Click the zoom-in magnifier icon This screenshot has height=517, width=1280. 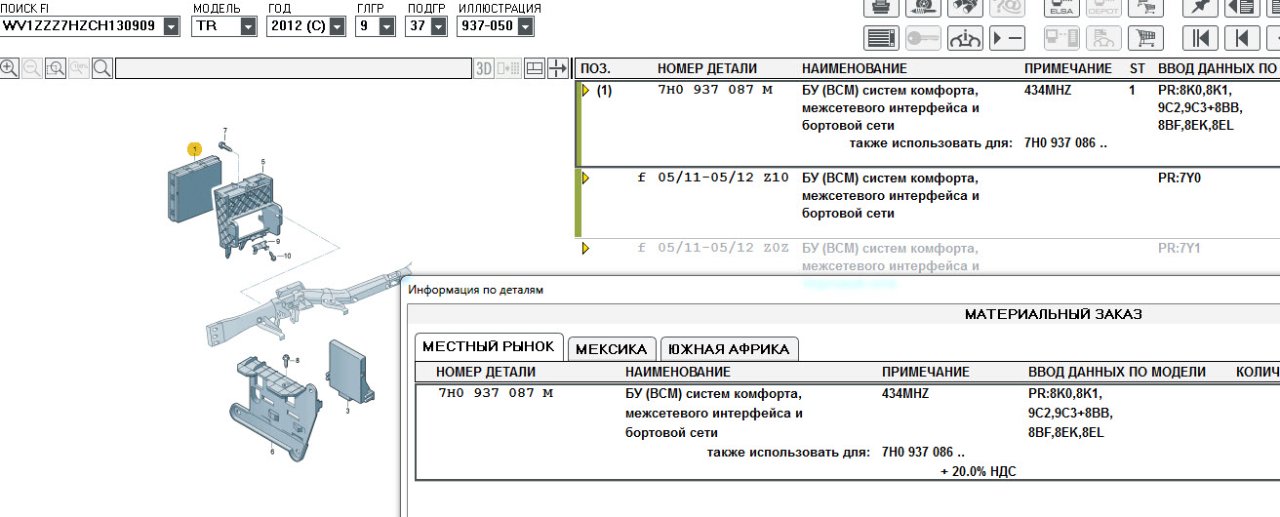point(9,68)
